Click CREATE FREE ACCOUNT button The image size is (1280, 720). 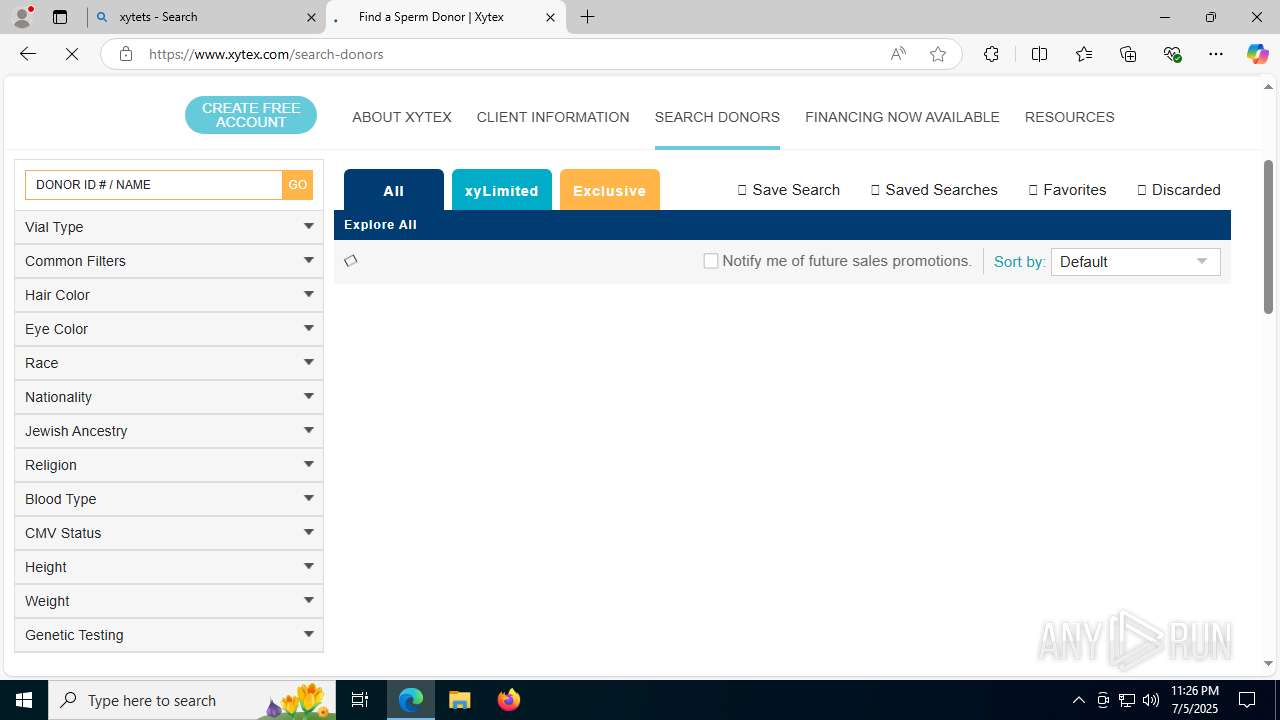[x=251, y=115]
